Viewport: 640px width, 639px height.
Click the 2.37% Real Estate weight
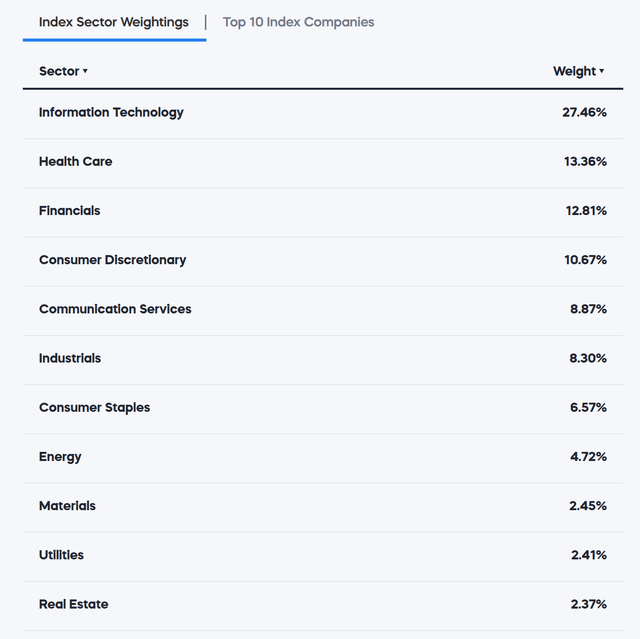pyautogui.click(x=588, y=604)
